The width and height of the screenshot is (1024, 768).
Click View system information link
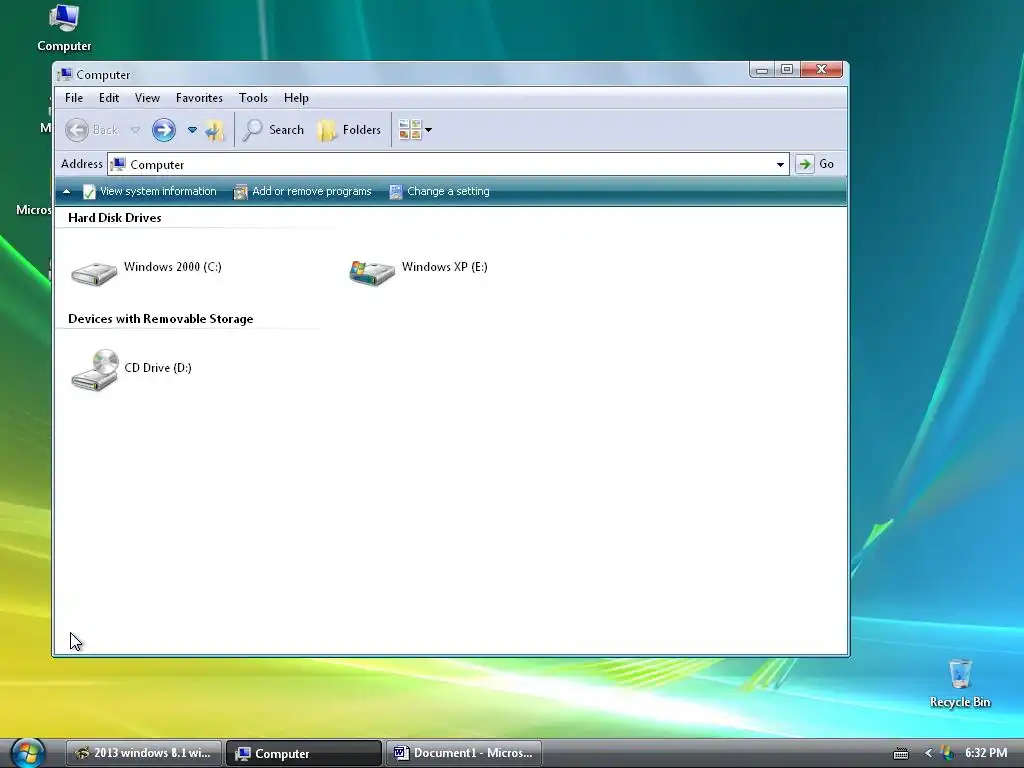tap(150, 191)
